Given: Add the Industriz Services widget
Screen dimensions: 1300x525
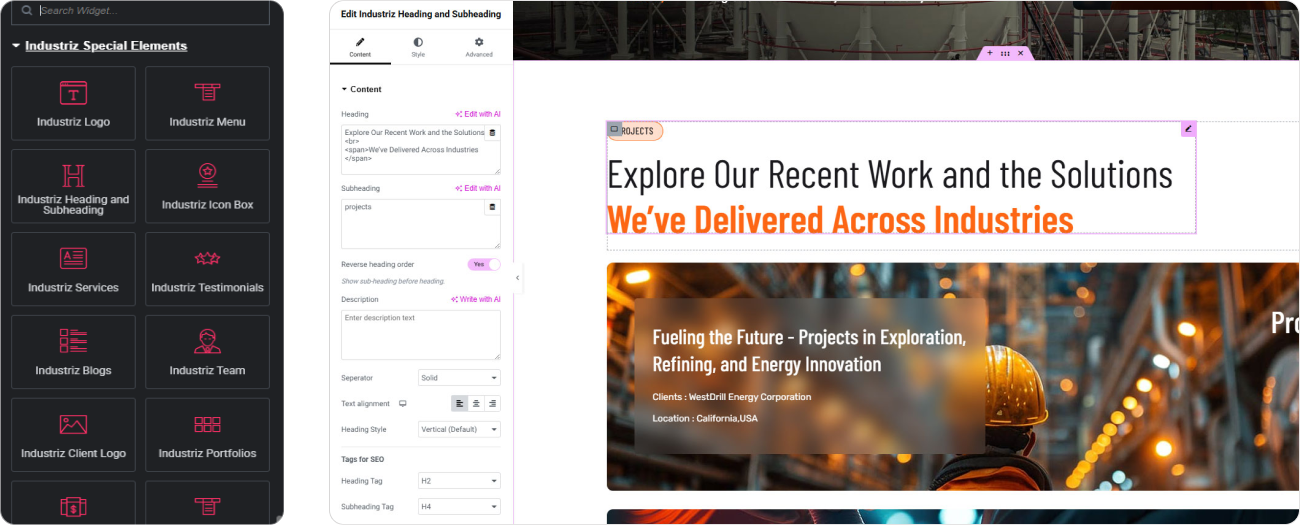Looking at the screenshot, I should click(x=73, y=270).
